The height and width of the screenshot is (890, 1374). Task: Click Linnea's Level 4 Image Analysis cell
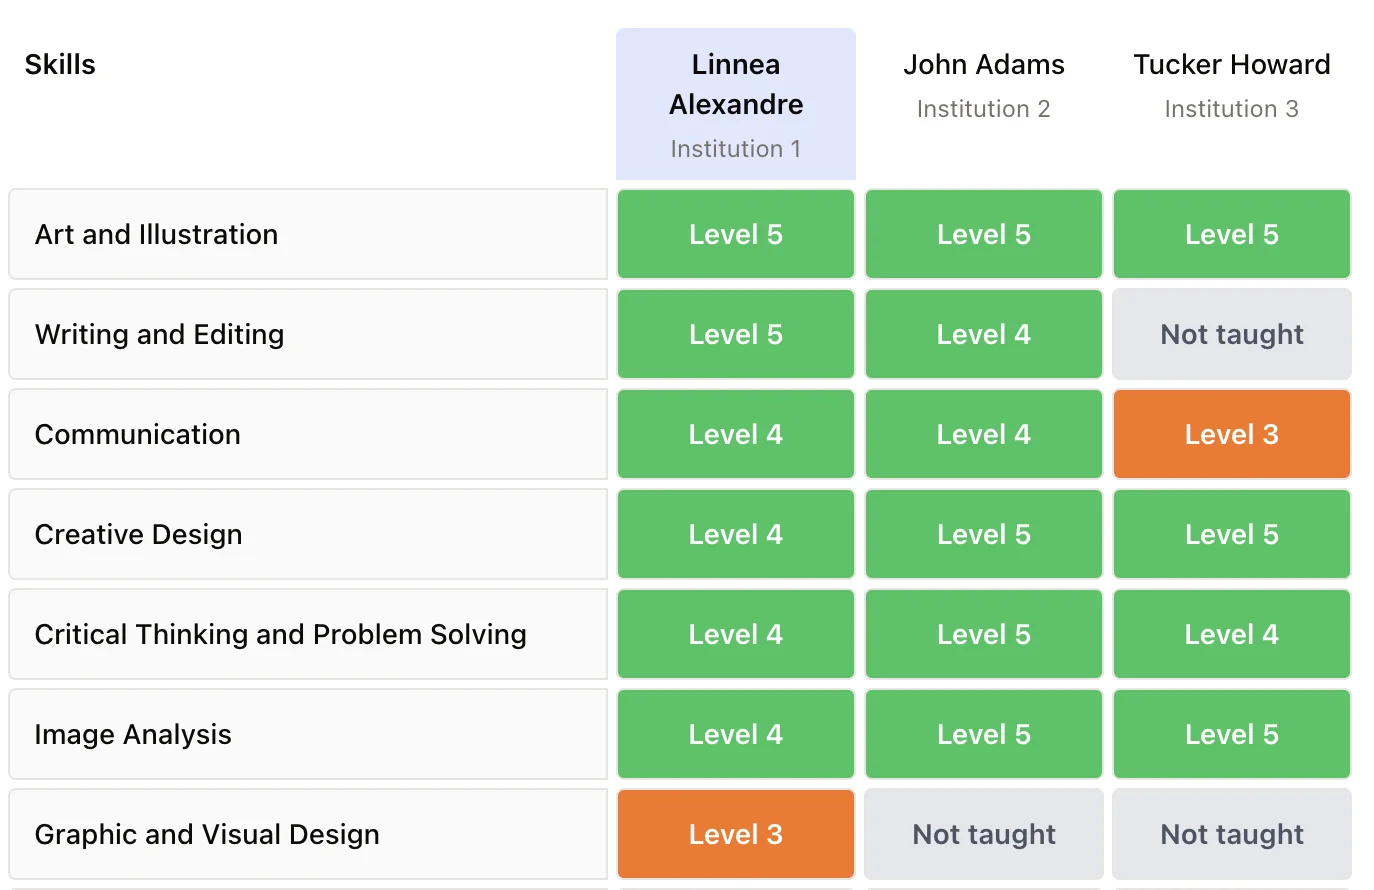(x=736, y=734)
